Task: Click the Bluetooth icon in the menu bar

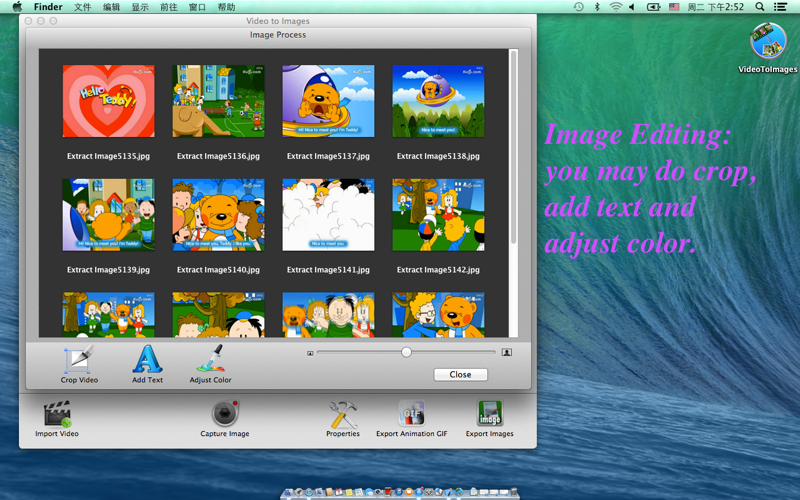Action: [x=597, y=7]
